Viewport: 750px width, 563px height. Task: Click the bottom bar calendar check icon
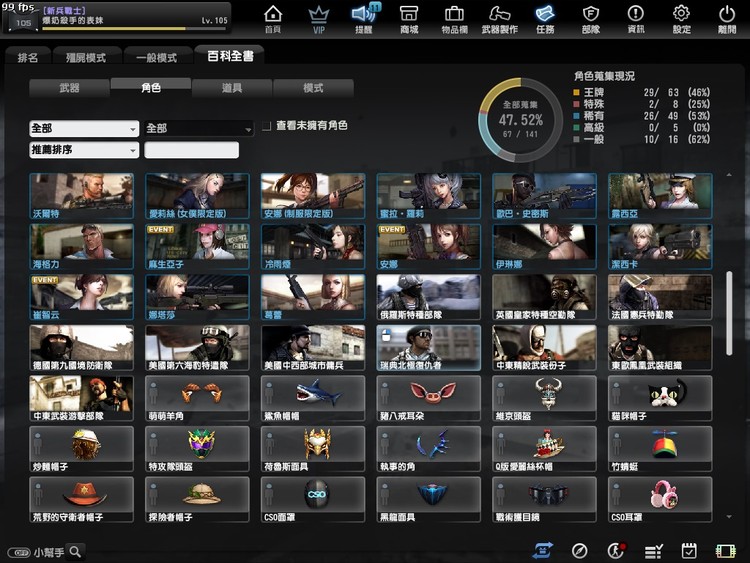tap(689, 551)
